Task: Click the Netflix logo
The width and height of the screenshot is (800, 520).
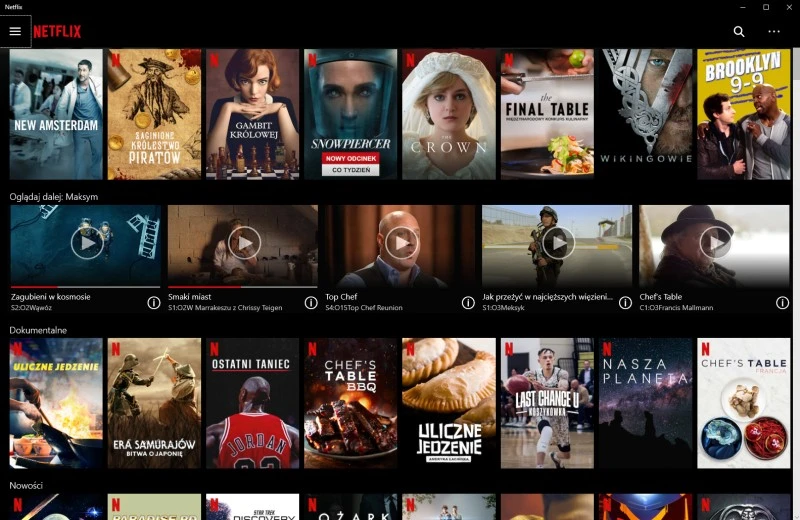Action: [x=57, y=32]
